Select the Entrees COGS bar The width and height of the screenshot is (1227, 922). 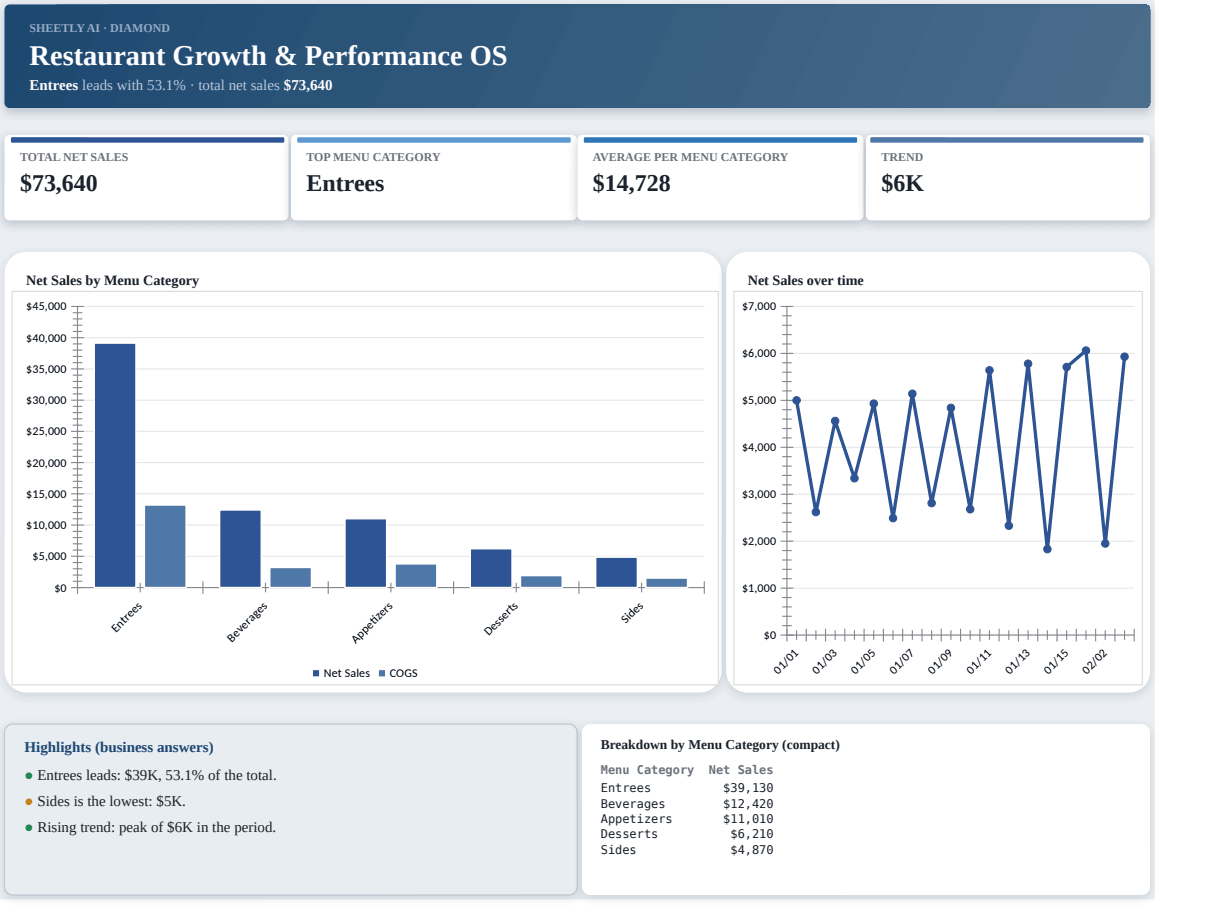pos(165,546)
